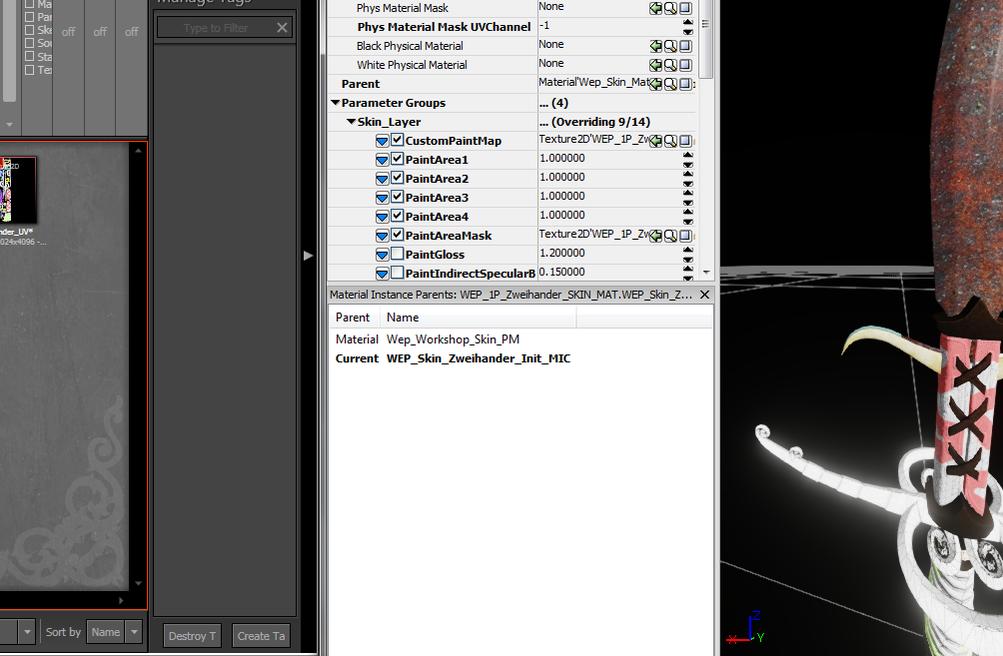
Task: Click the asset view scroll right arrow
Action: [x=121, y=600]
